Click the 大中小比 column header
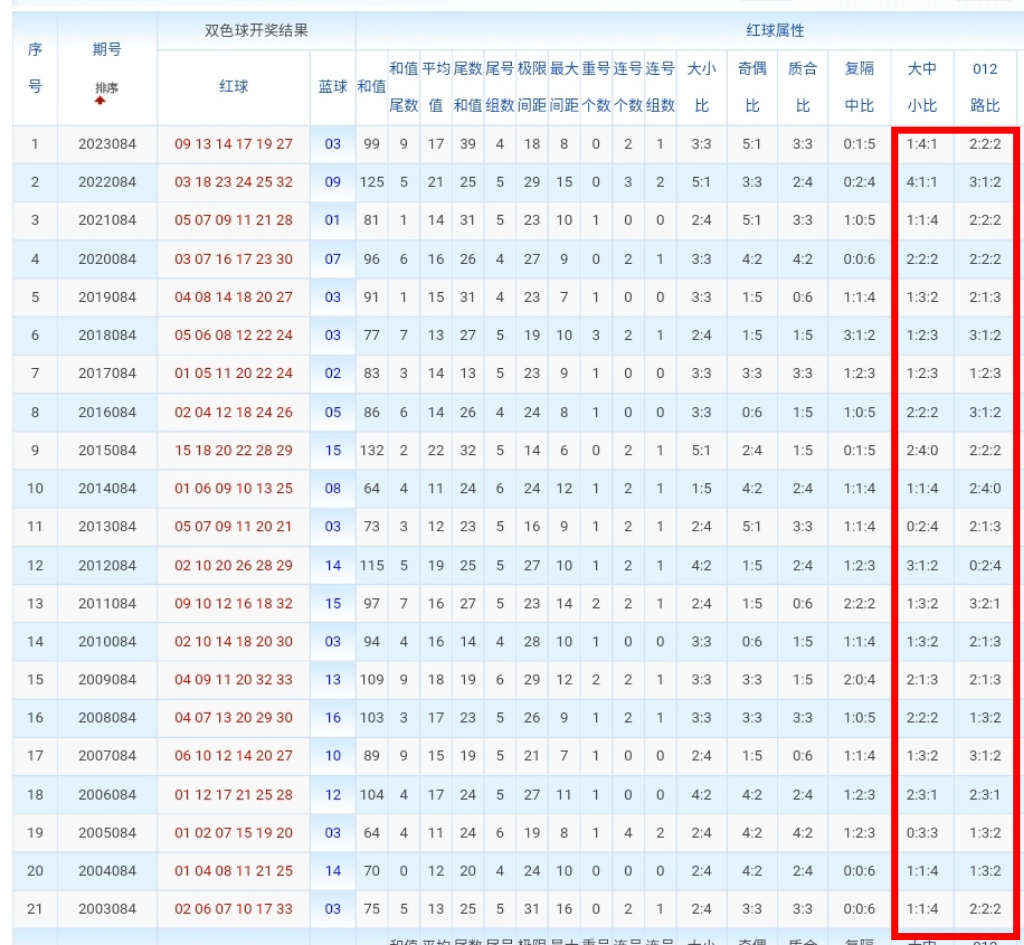This screenshot has height=945, width=1024. [x=921, y=87]
